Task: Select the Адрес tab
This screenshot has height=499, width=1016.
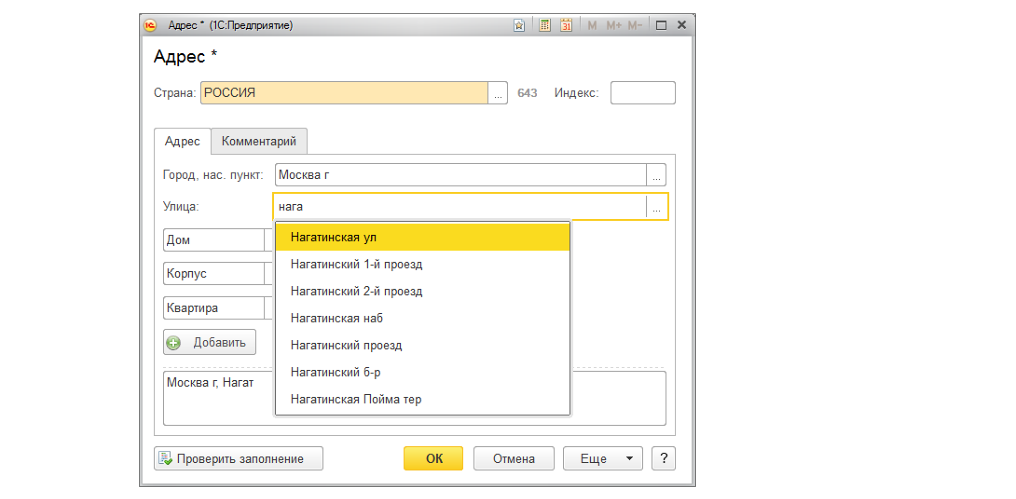Action: pos(182,142)
